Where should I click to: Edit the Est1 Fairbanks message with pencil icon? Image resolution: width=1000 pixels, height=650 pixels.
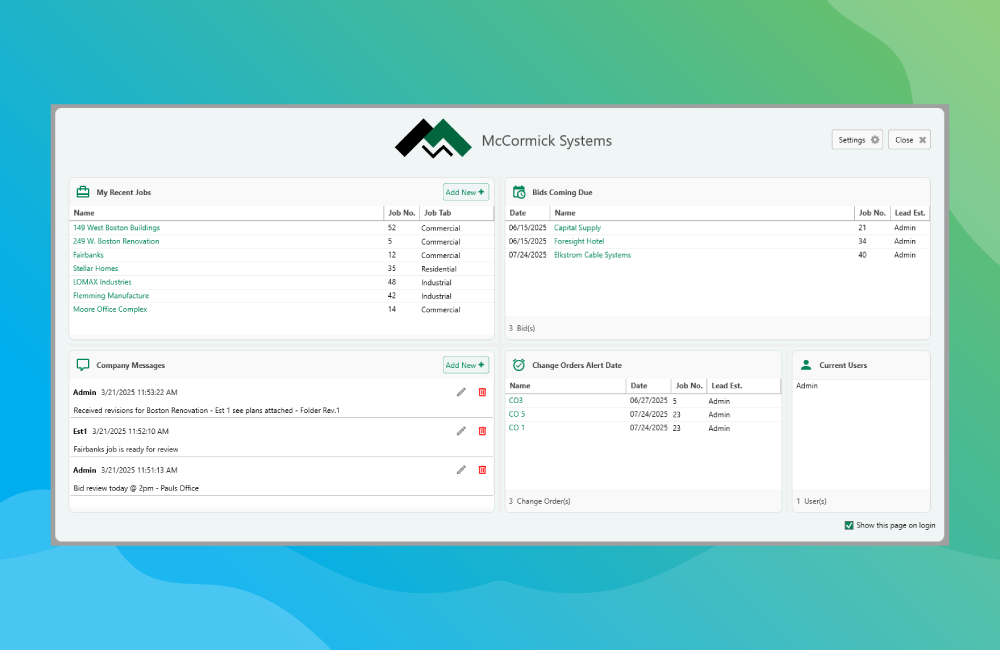[461, 431]
